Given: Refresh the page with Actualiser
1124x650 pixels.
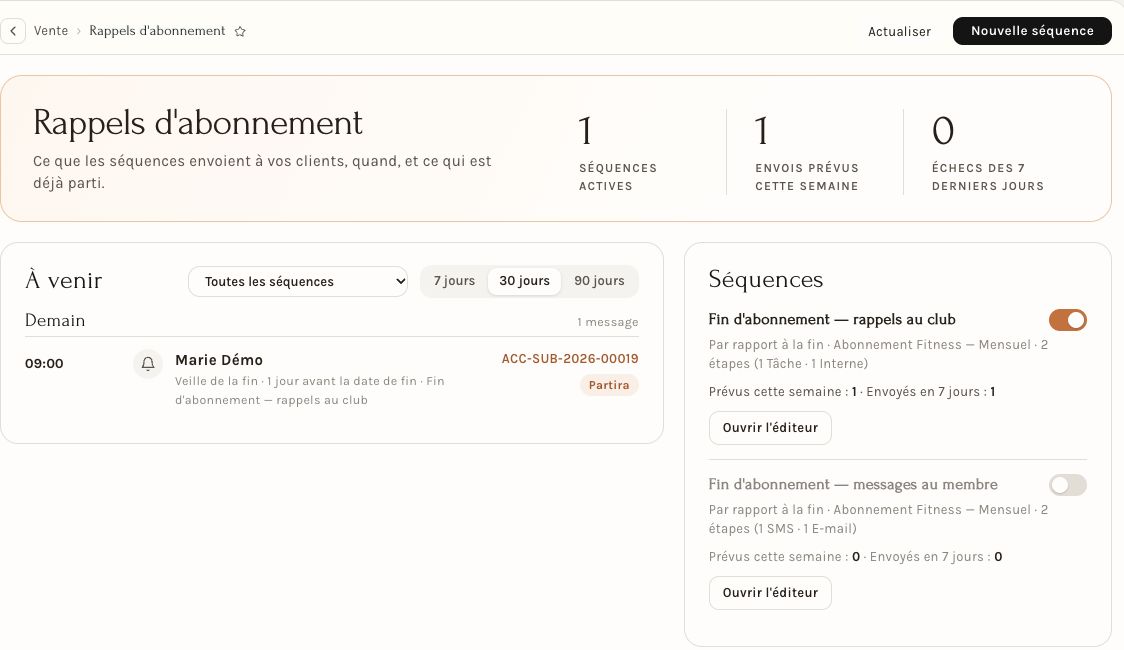Looking at the screenshot, I should point(899,32).
